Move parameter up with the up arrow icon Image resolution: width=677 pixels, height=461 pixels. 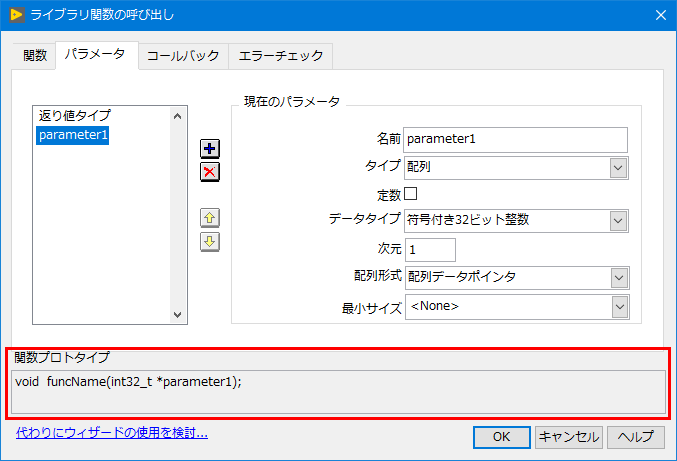(210, 218)
